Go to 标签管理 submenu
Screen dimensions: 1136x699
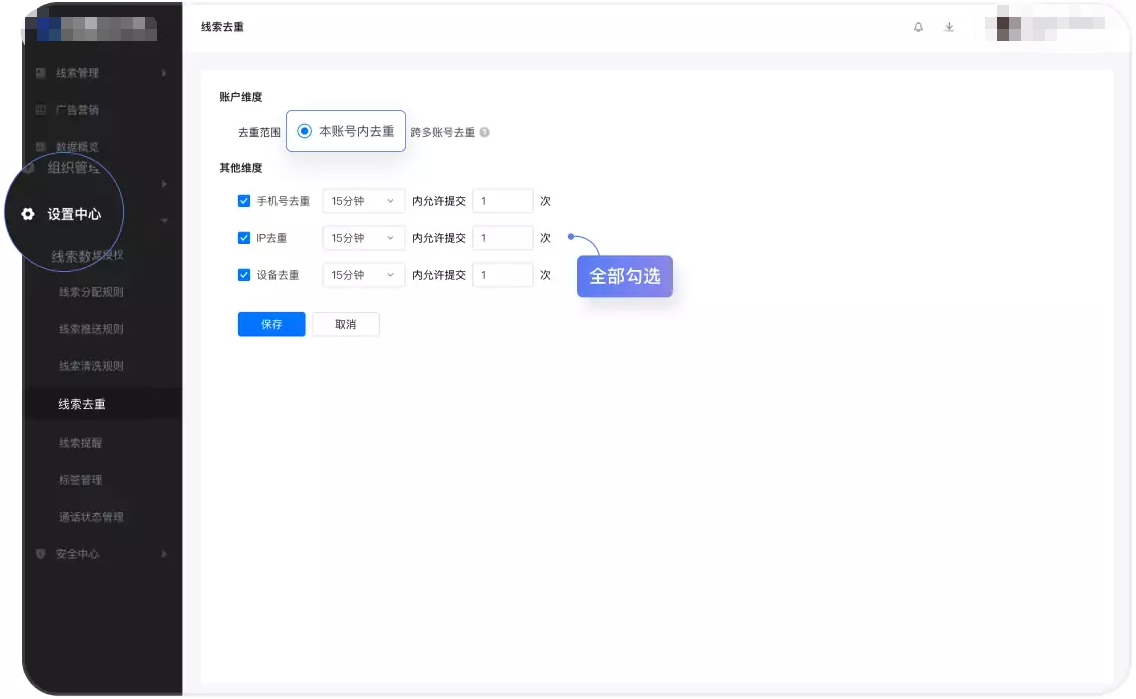tap(80, 480)
